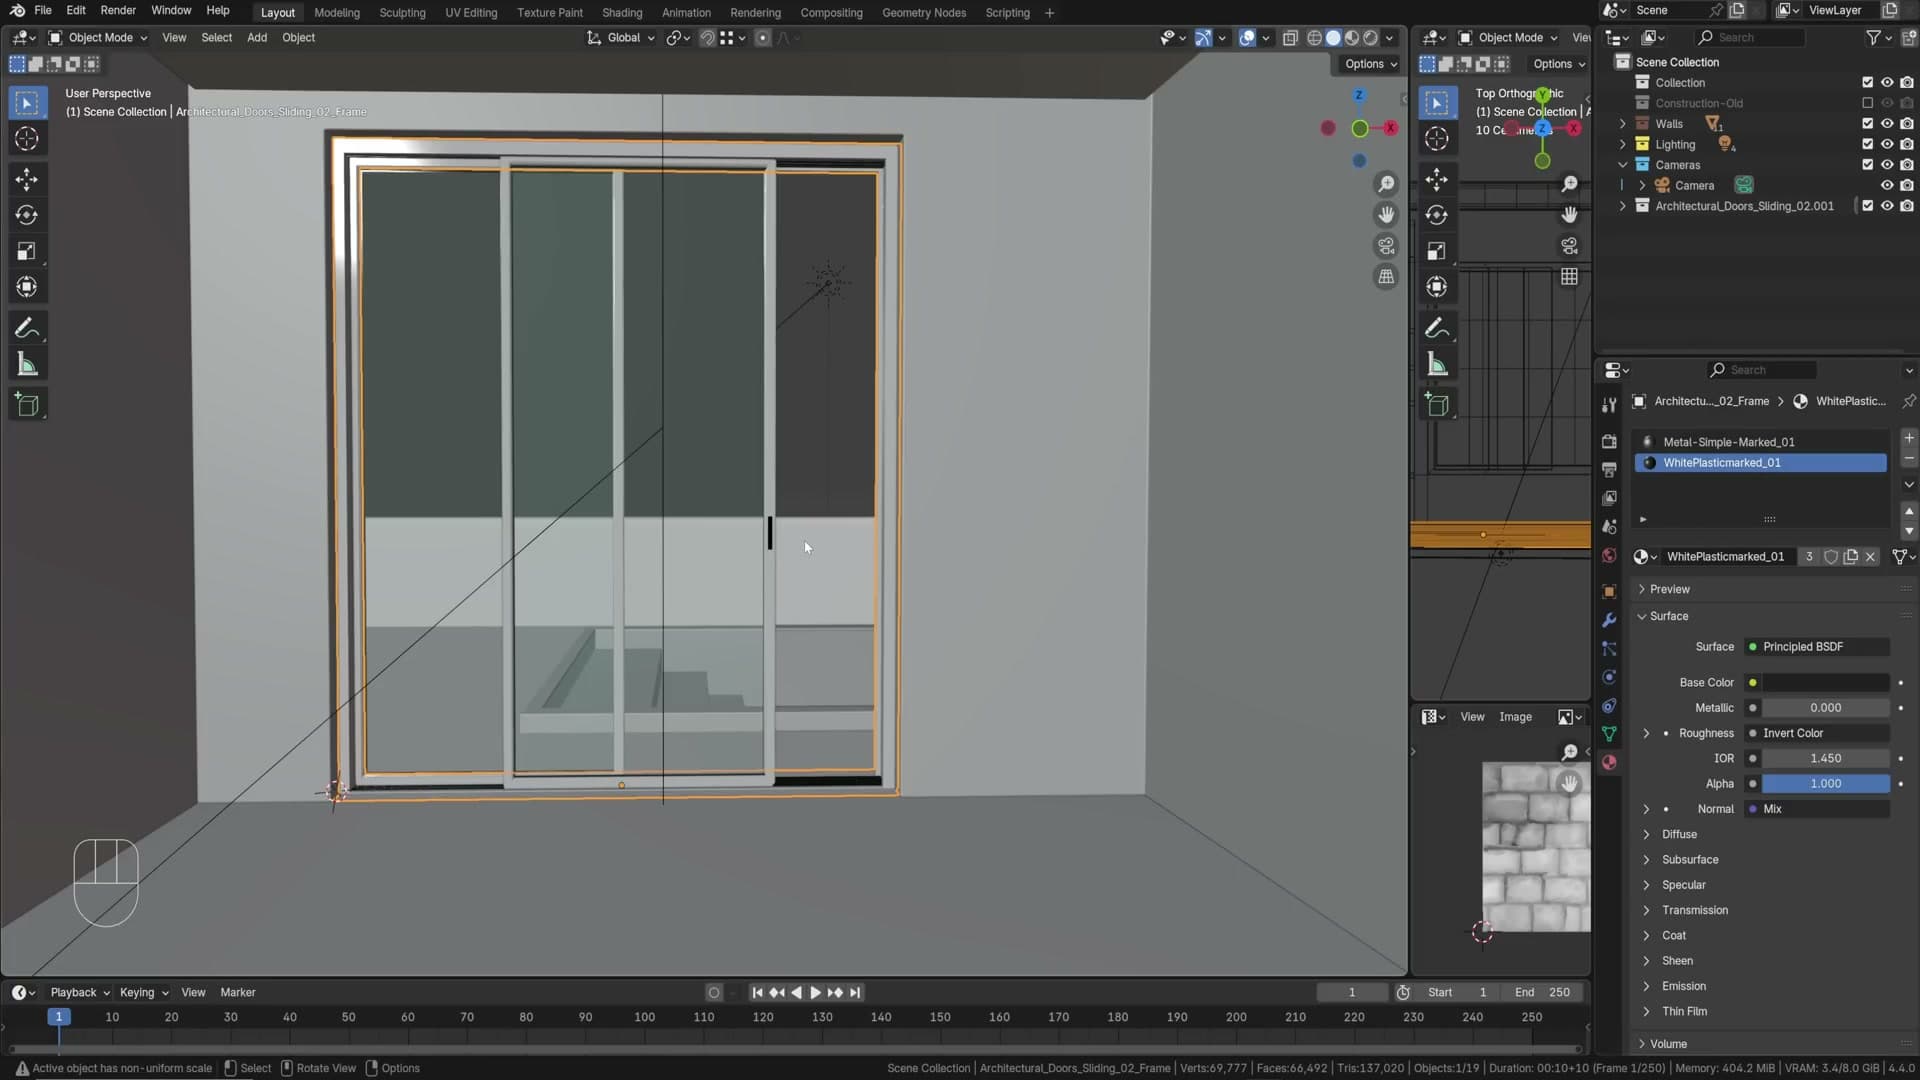Image resolution: width=1920 pixels, height=1080 pixels.
Task: Select the Measure tool in main viewport
Action: (27, 365)
